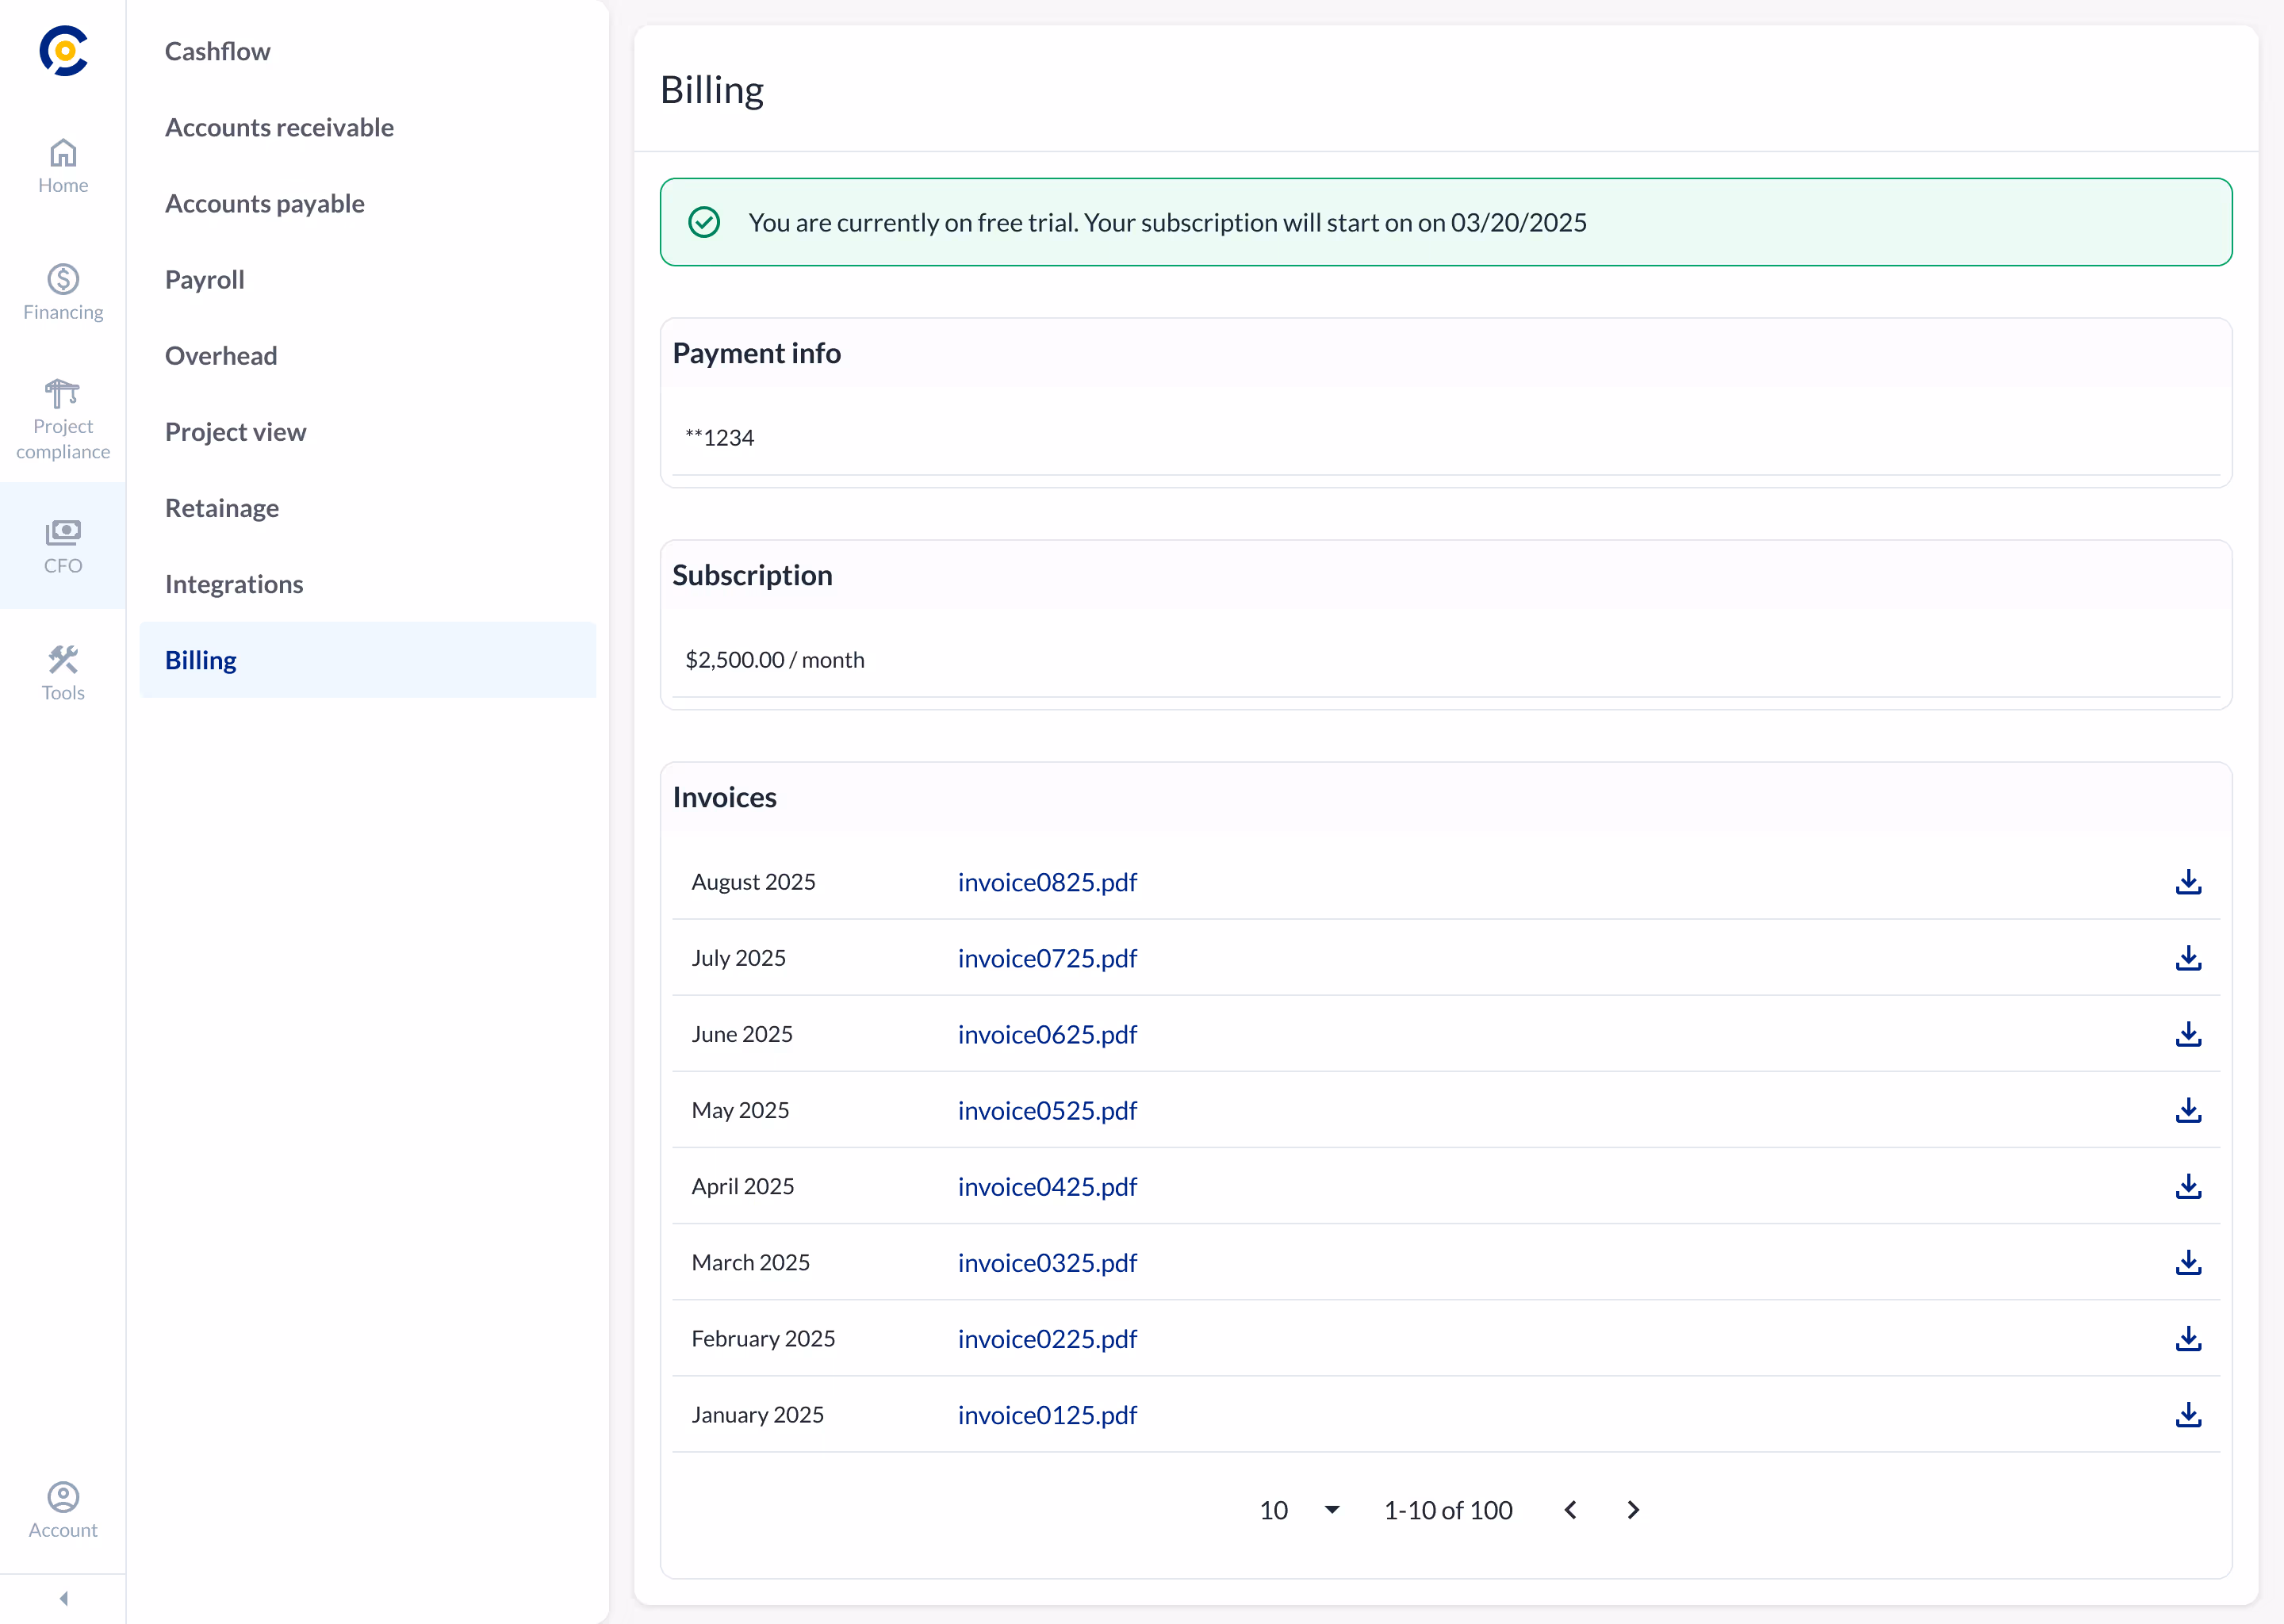Open the Tools section
The height and width of the screenshot is (1624, 2284).
(x=63, y=673)
